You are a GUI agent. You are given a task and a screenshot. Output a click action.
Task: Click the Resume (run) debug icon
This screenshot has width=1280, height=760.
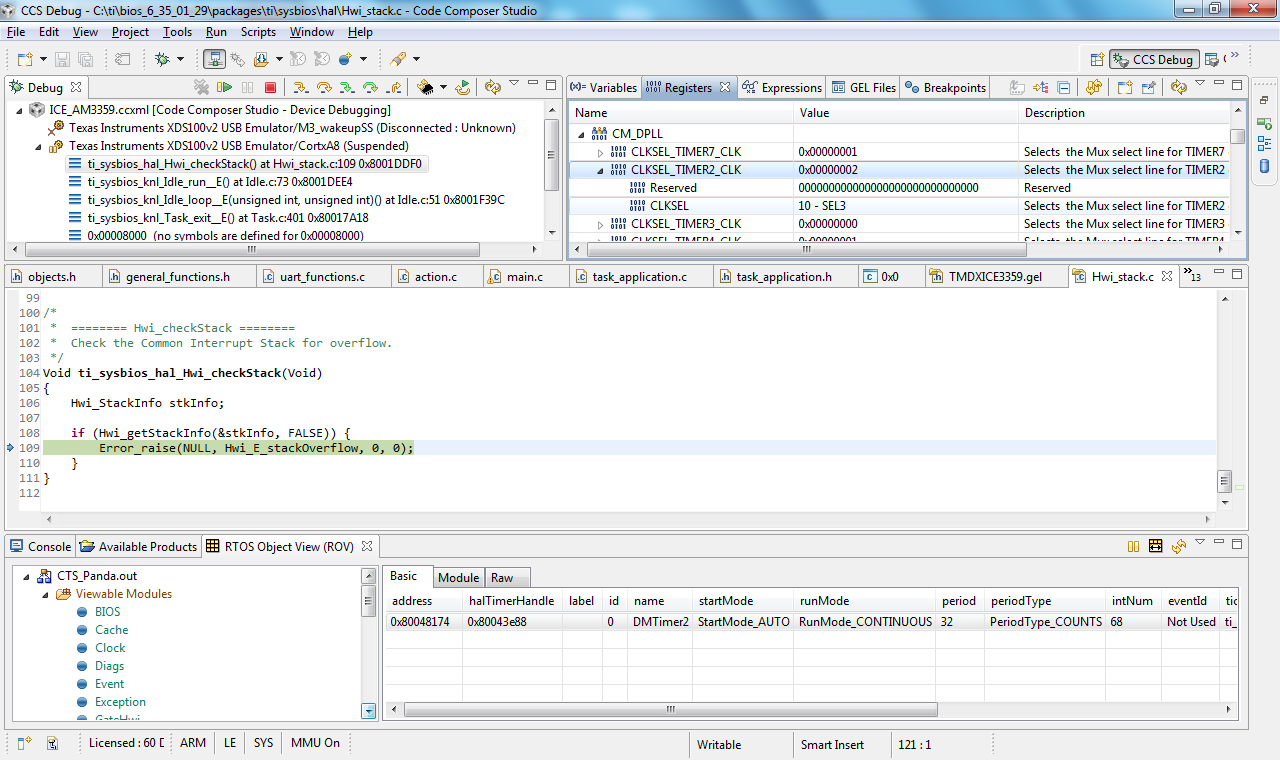click(225, 88)
